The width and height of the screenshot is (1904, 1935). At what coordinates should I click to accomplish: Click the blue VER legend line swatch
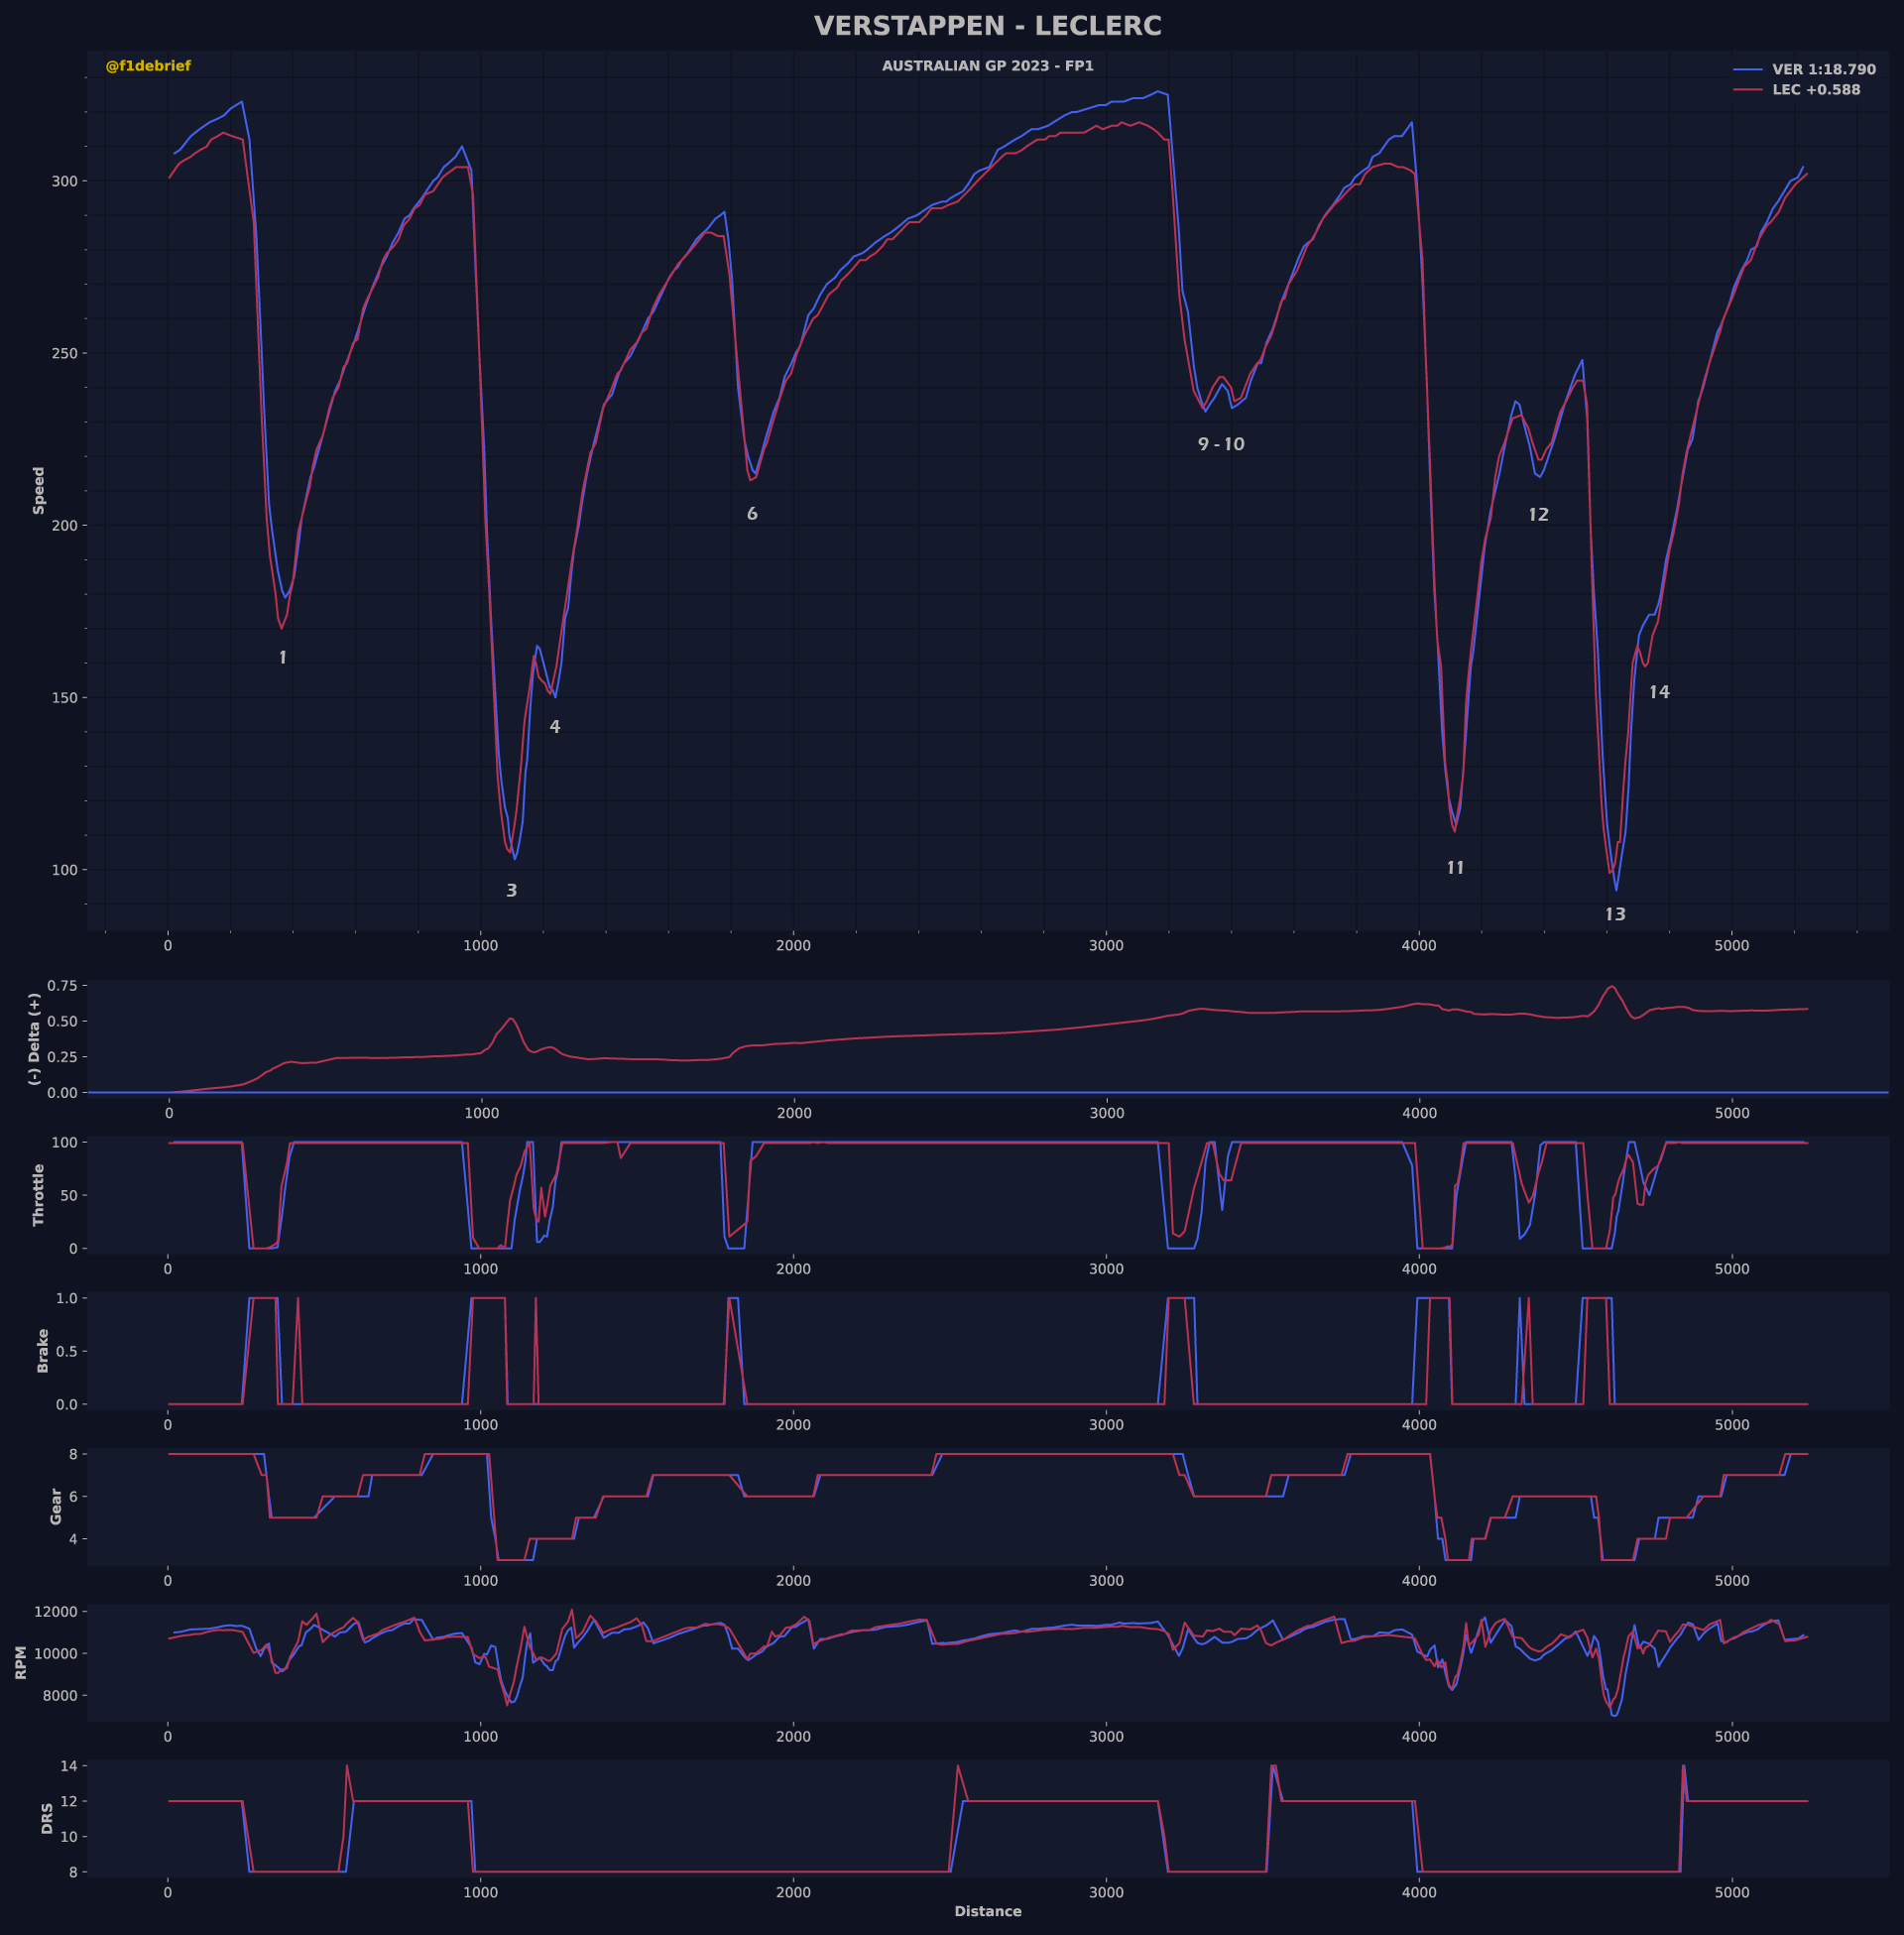click(1747, 70)
